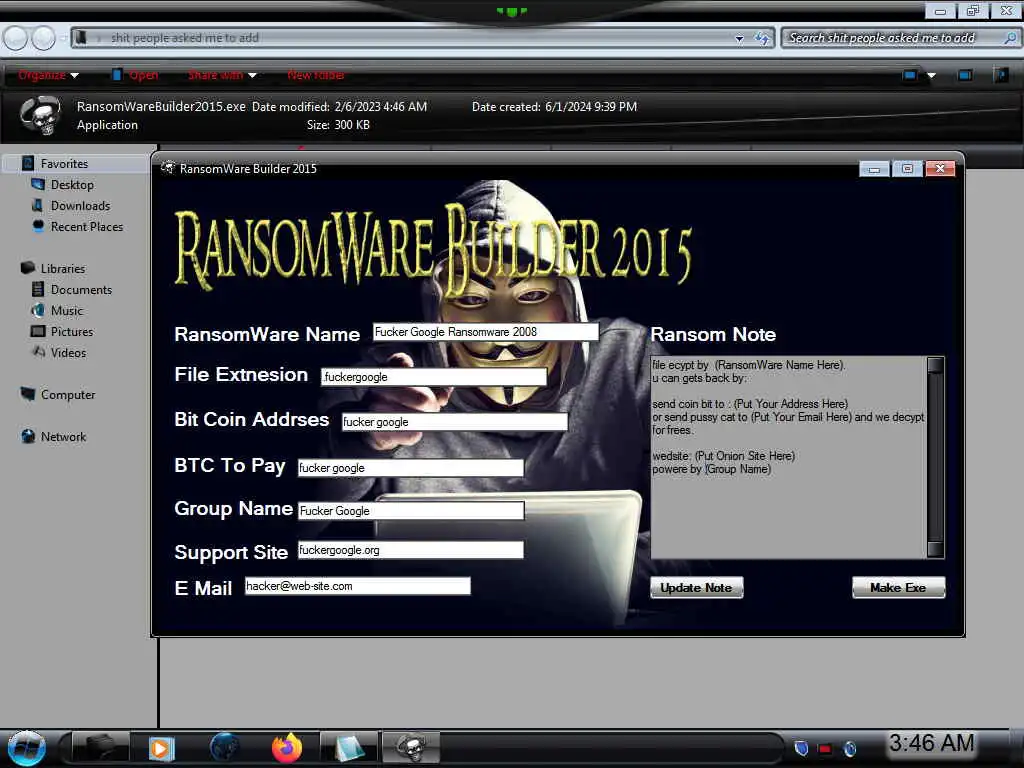Open the notepad-style taskbar icon
The height and width of the screenshot is (768, 1024).
349,748
